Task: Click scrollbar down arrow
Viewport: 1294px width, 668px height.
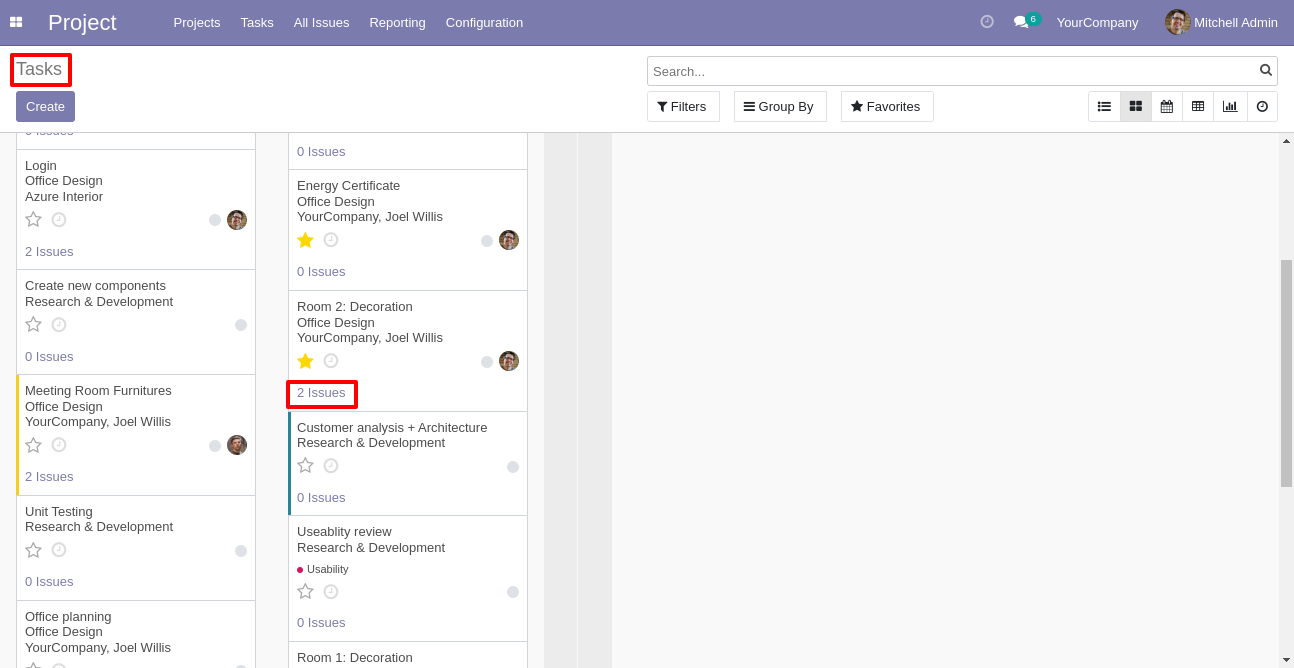Action: pyautogui.click(x=1286, y=660)
